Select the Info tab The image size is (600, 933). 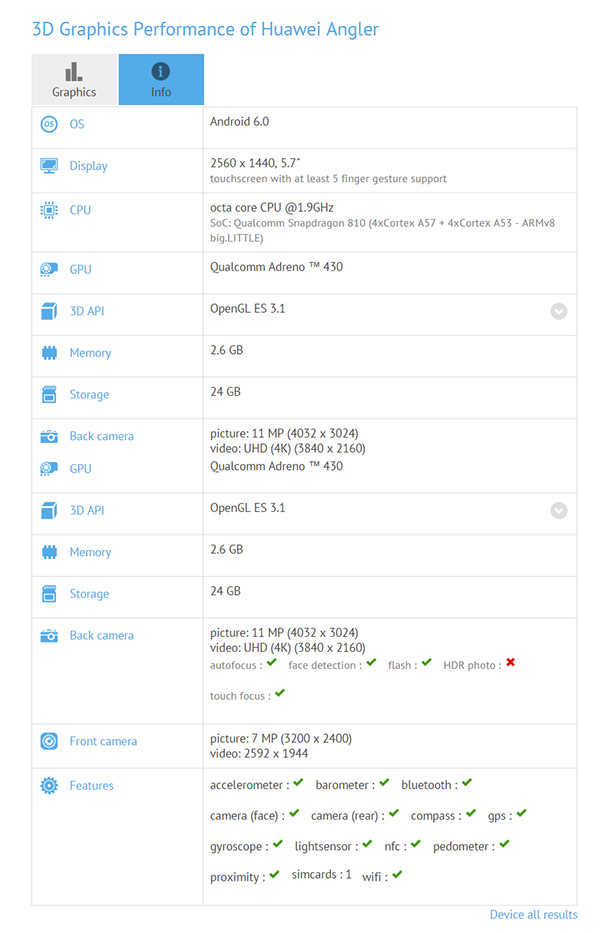coord(161,80)
